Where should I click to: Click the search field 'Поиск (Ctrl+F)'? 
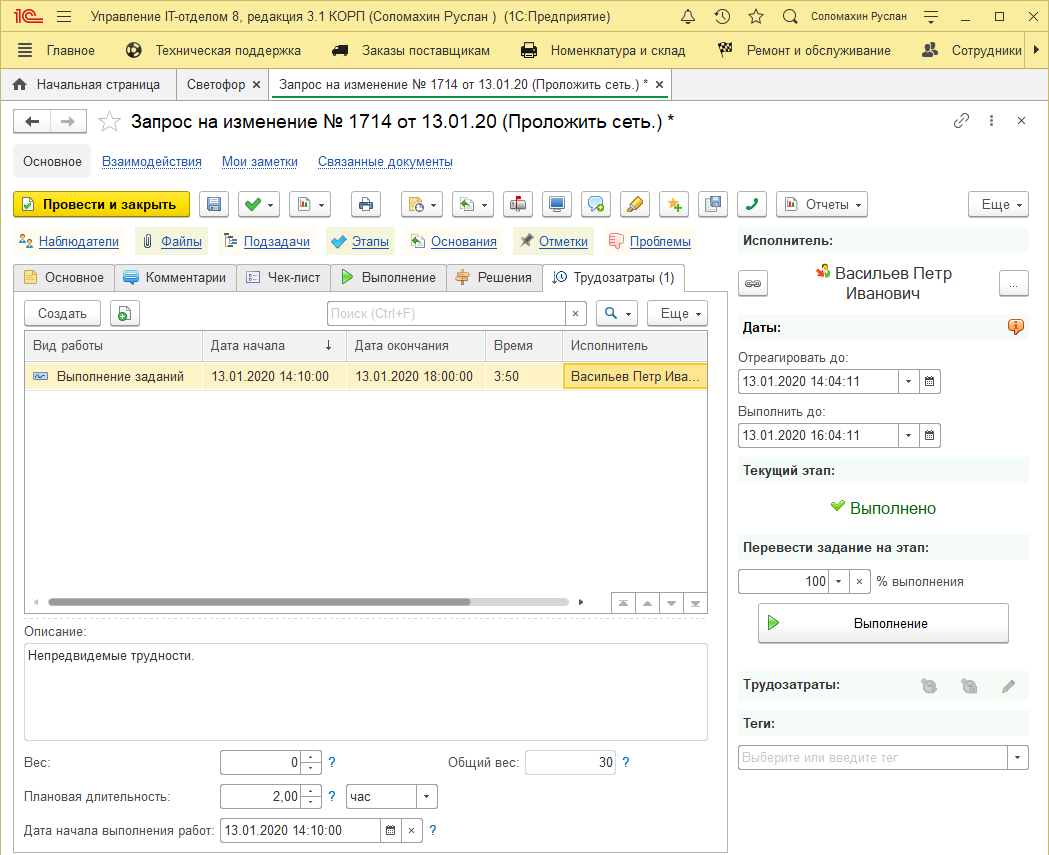click(x=448, y=313)
